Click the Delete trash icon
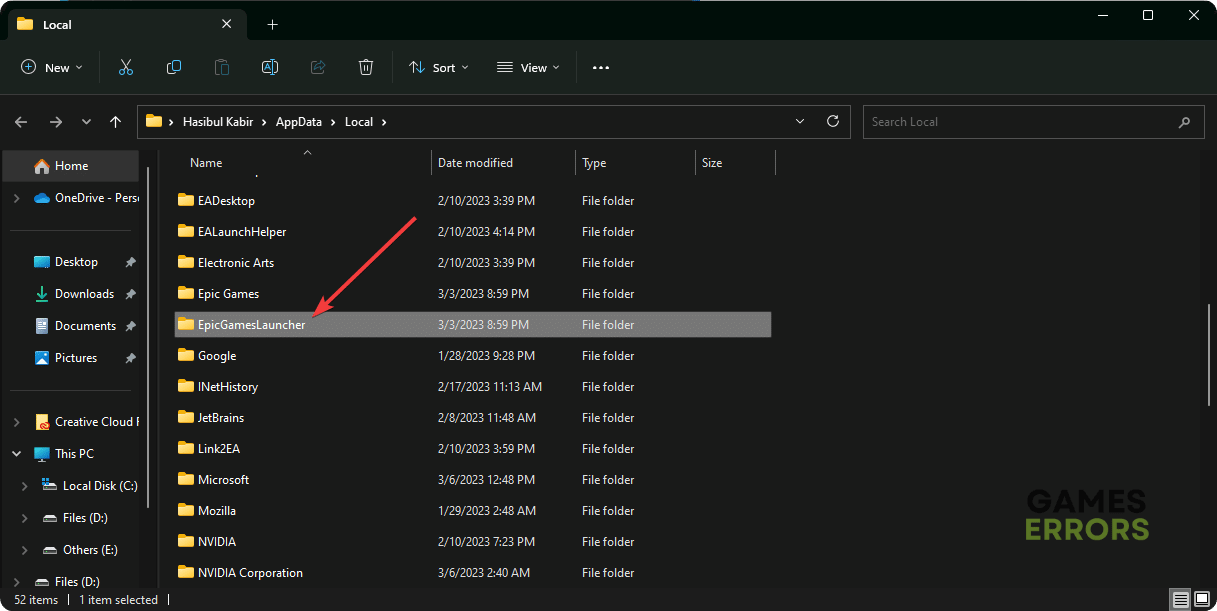 pos(366,67)
